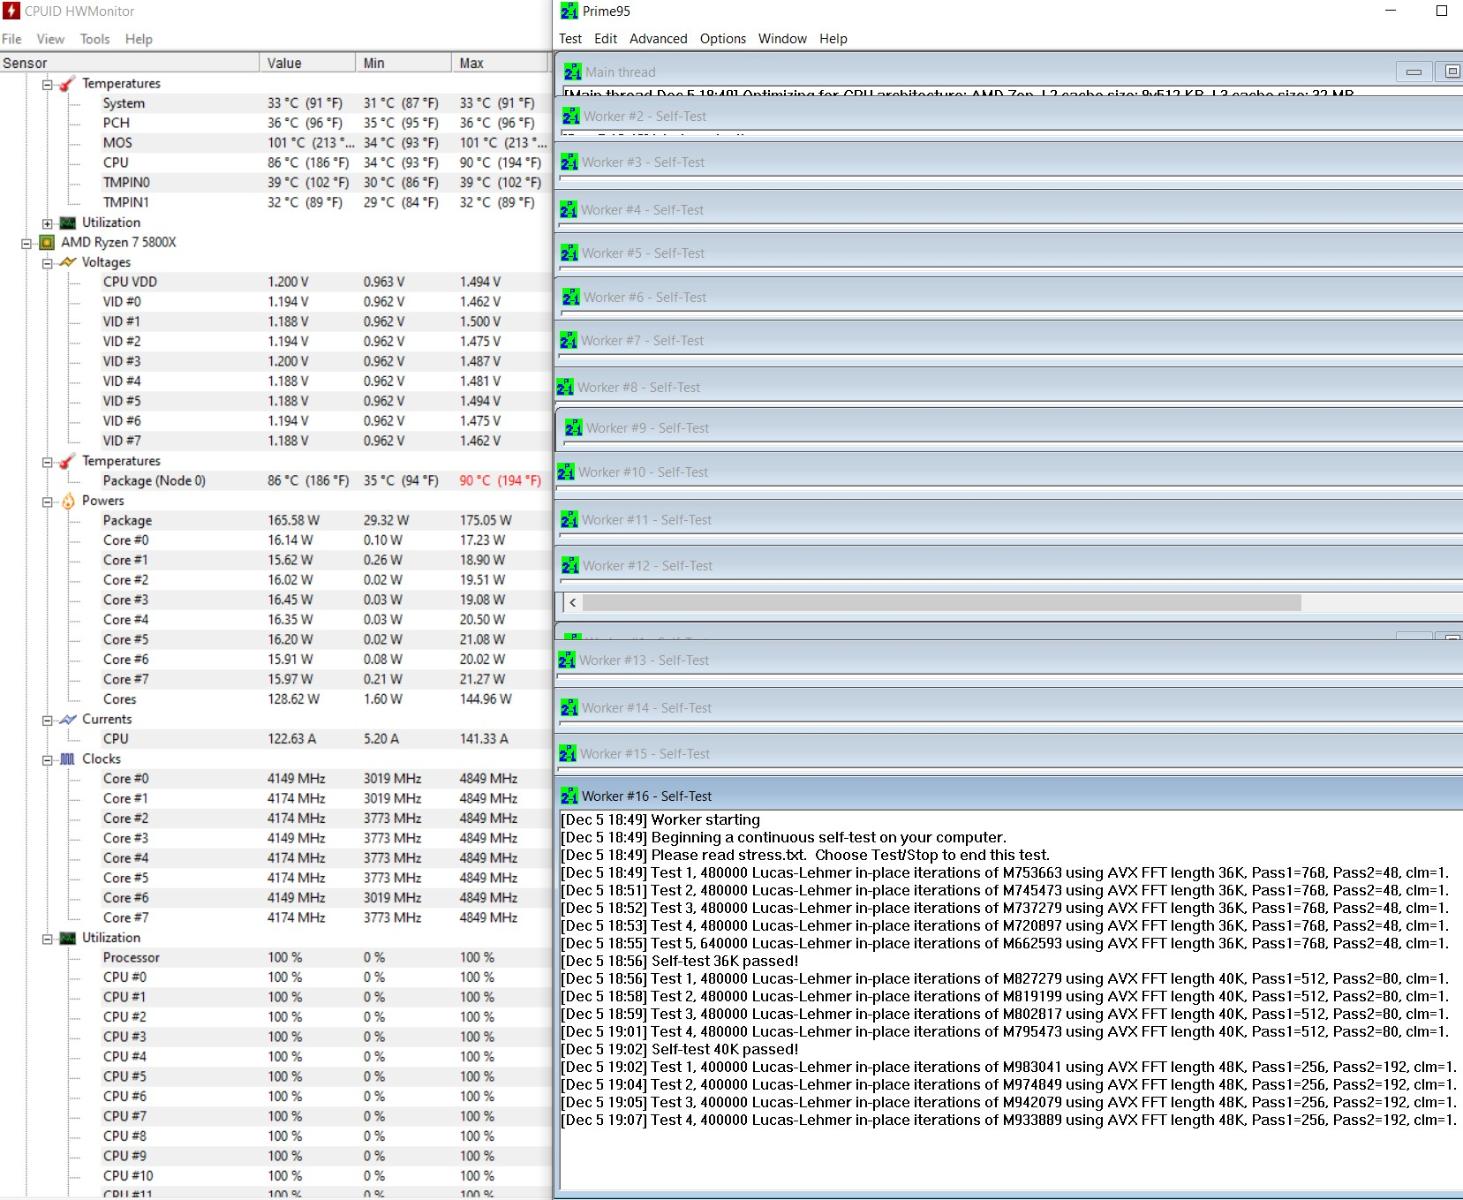
Task: Click the Clocks group icon
Action: [x=67, y=759]
